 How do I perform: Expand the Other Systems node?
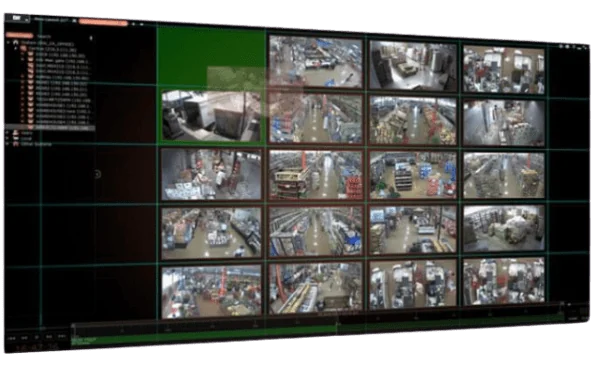(7, 144)
